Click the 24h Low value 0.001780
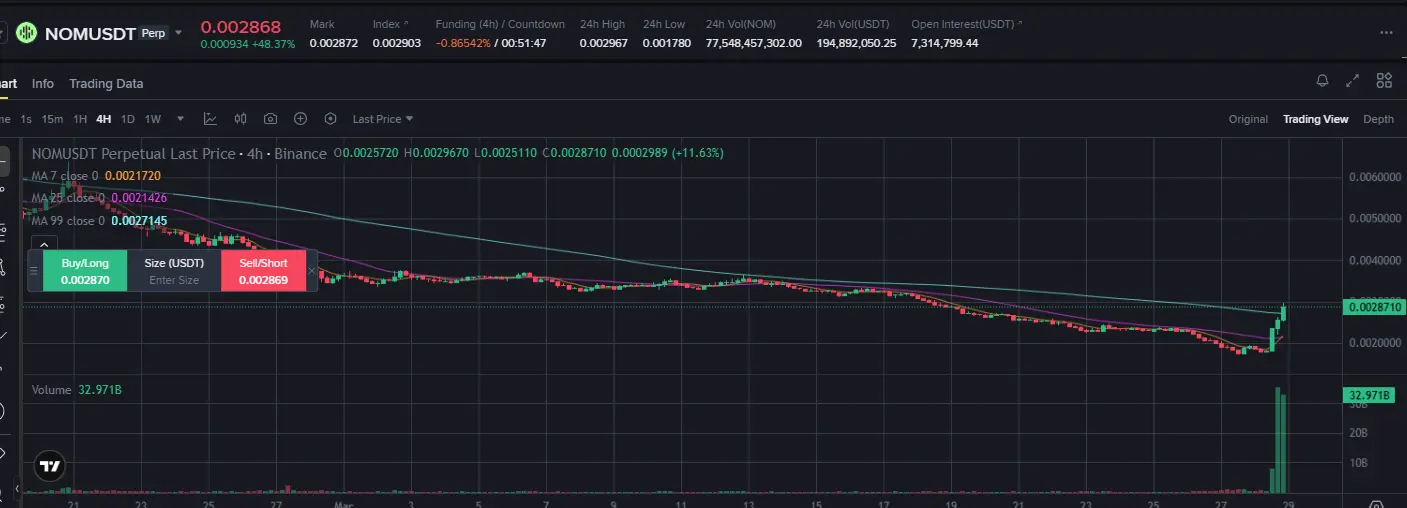1407x508 pixels. (x=667, y=43)
